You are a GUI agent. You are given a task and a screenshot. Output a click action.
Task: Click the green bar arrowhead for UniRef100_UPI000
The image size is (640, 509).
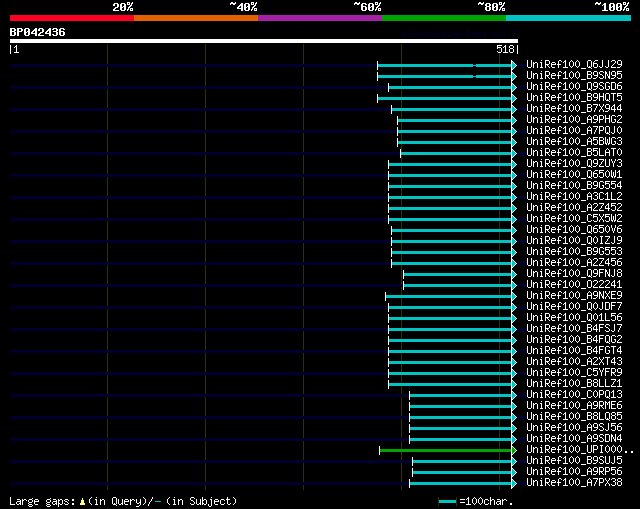coord(514,450)
